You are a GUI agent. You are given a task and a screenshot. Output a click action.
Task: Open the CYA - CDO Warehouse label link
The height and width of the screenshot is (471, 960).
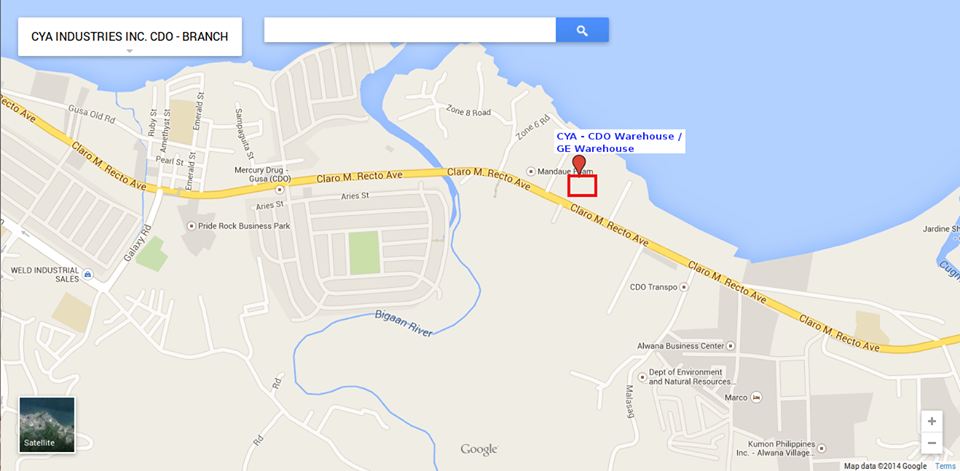(619, 142)
